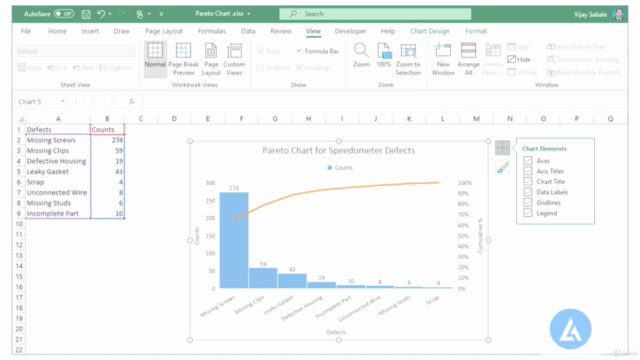Switch to Page Break Preview

(x=183, y=59)
